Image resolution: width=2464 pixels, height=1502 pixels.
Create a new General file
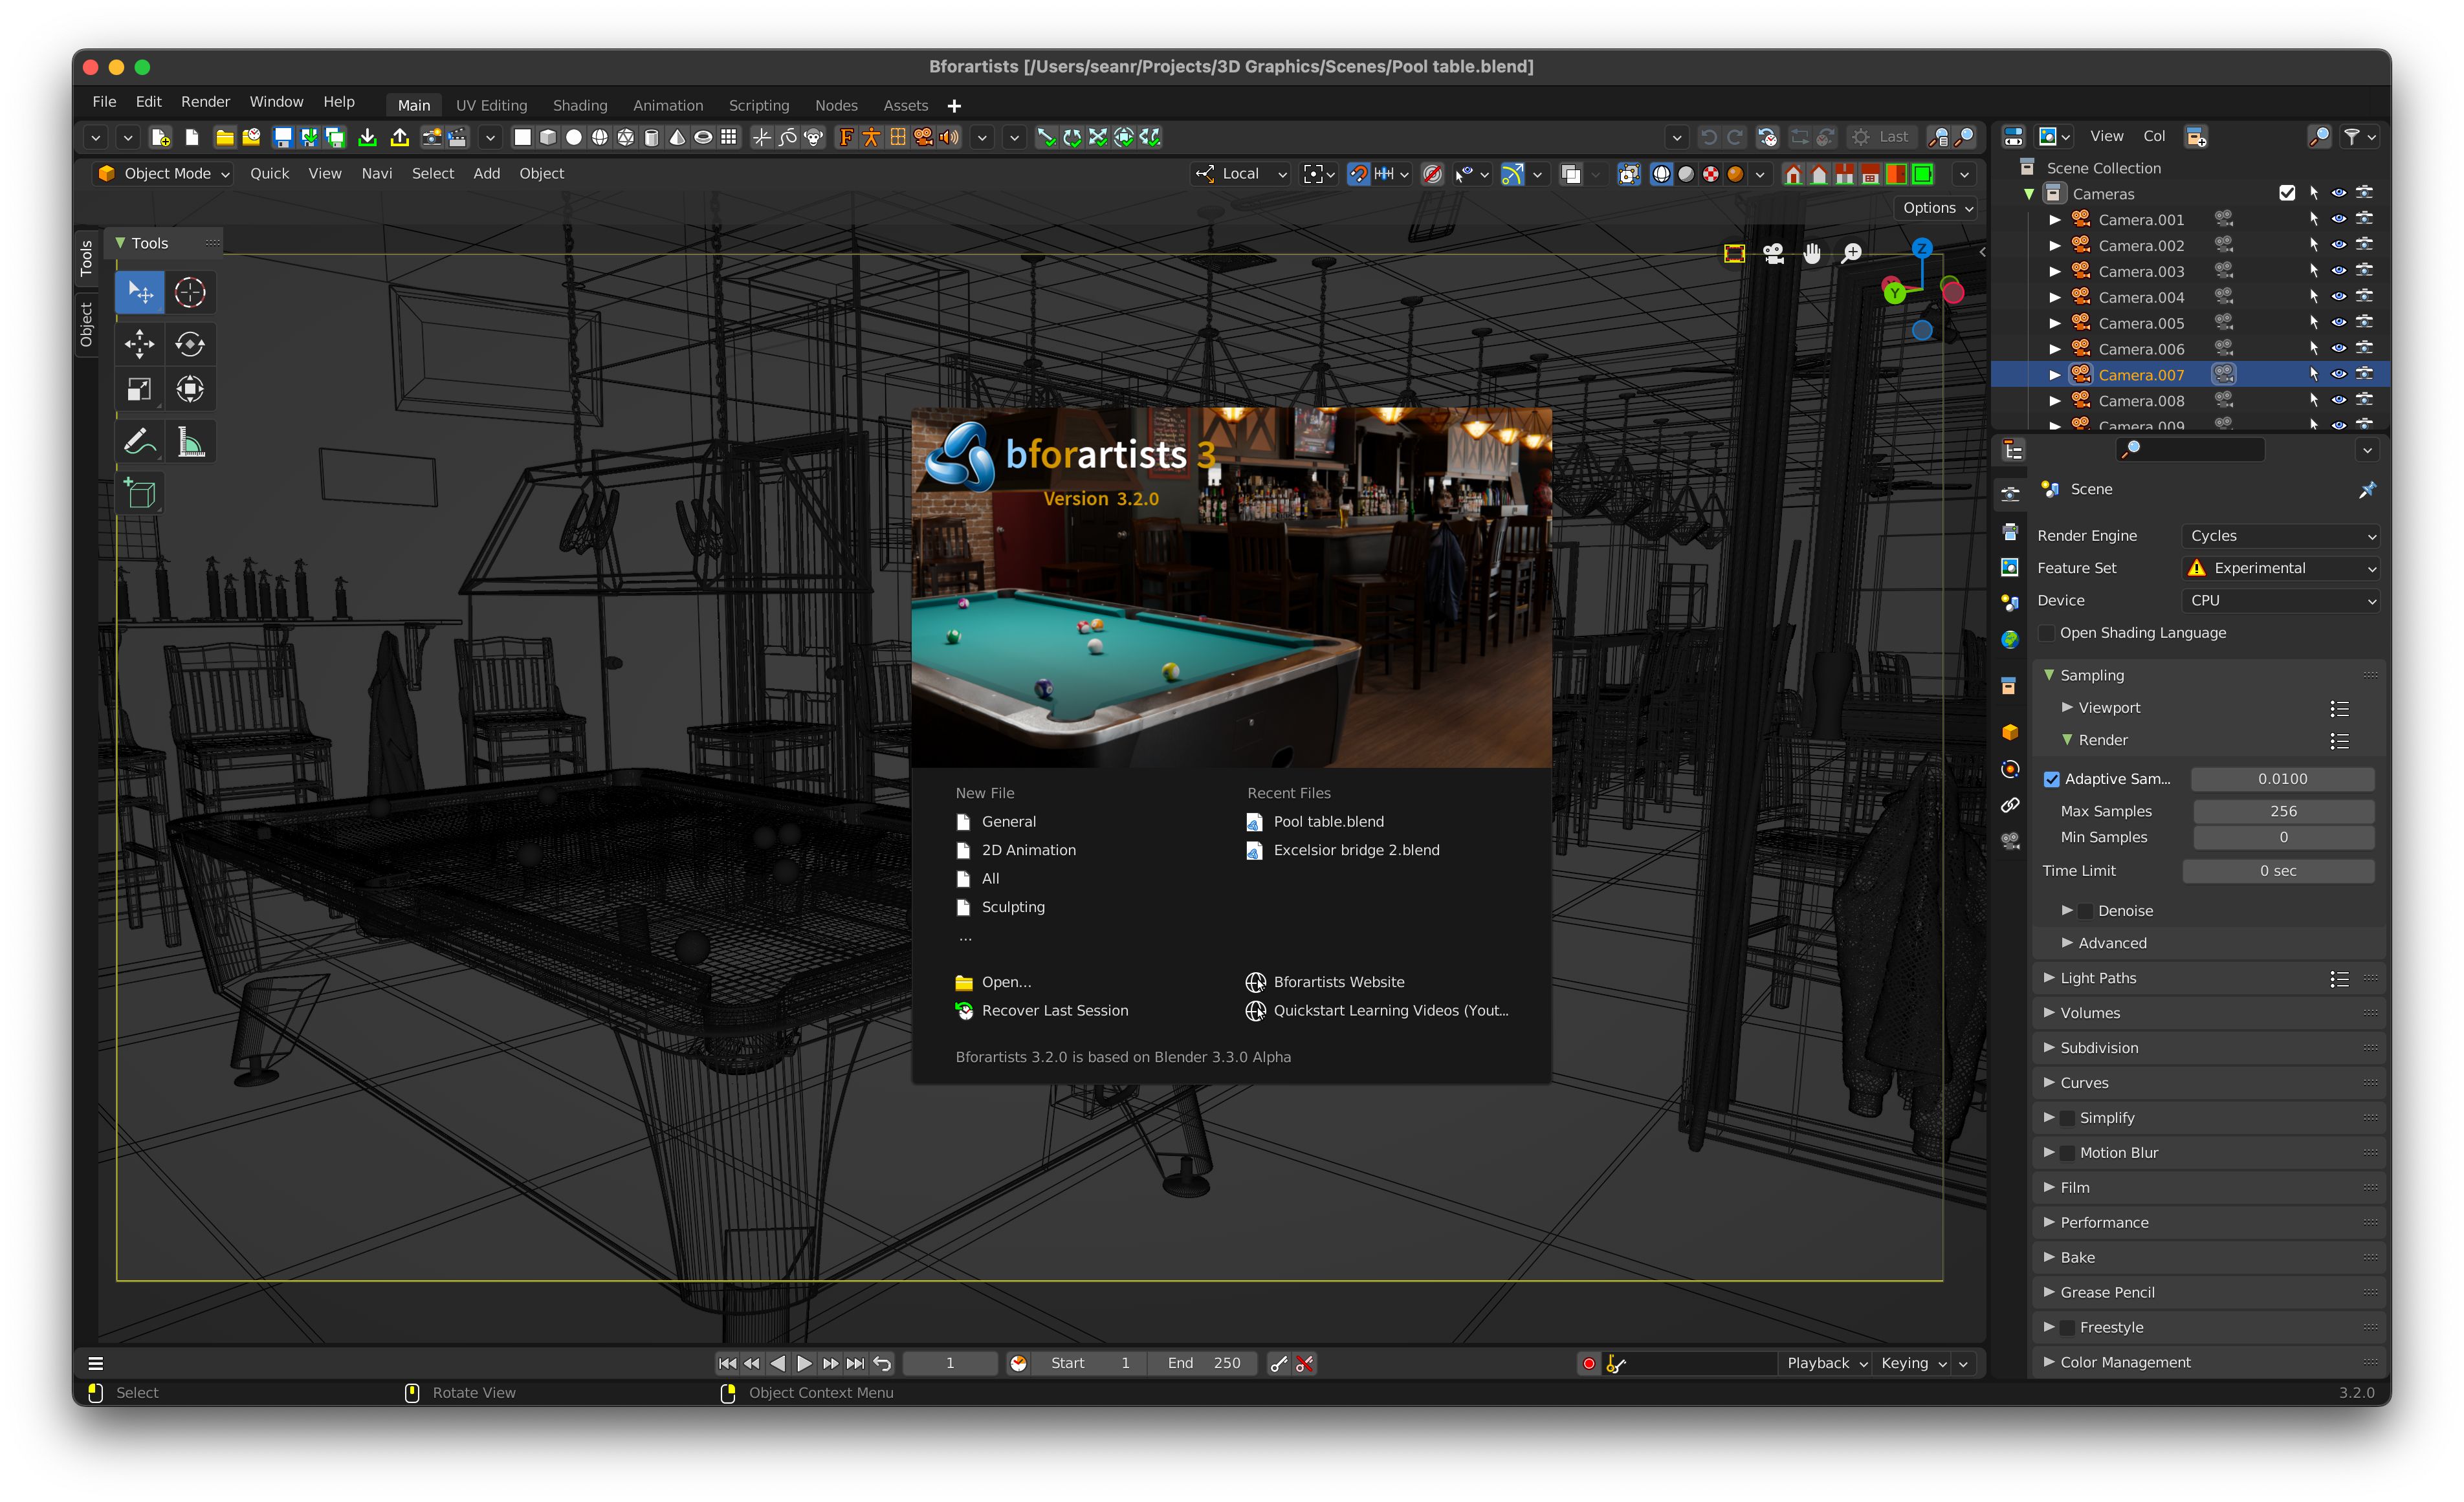coord(996,822)
